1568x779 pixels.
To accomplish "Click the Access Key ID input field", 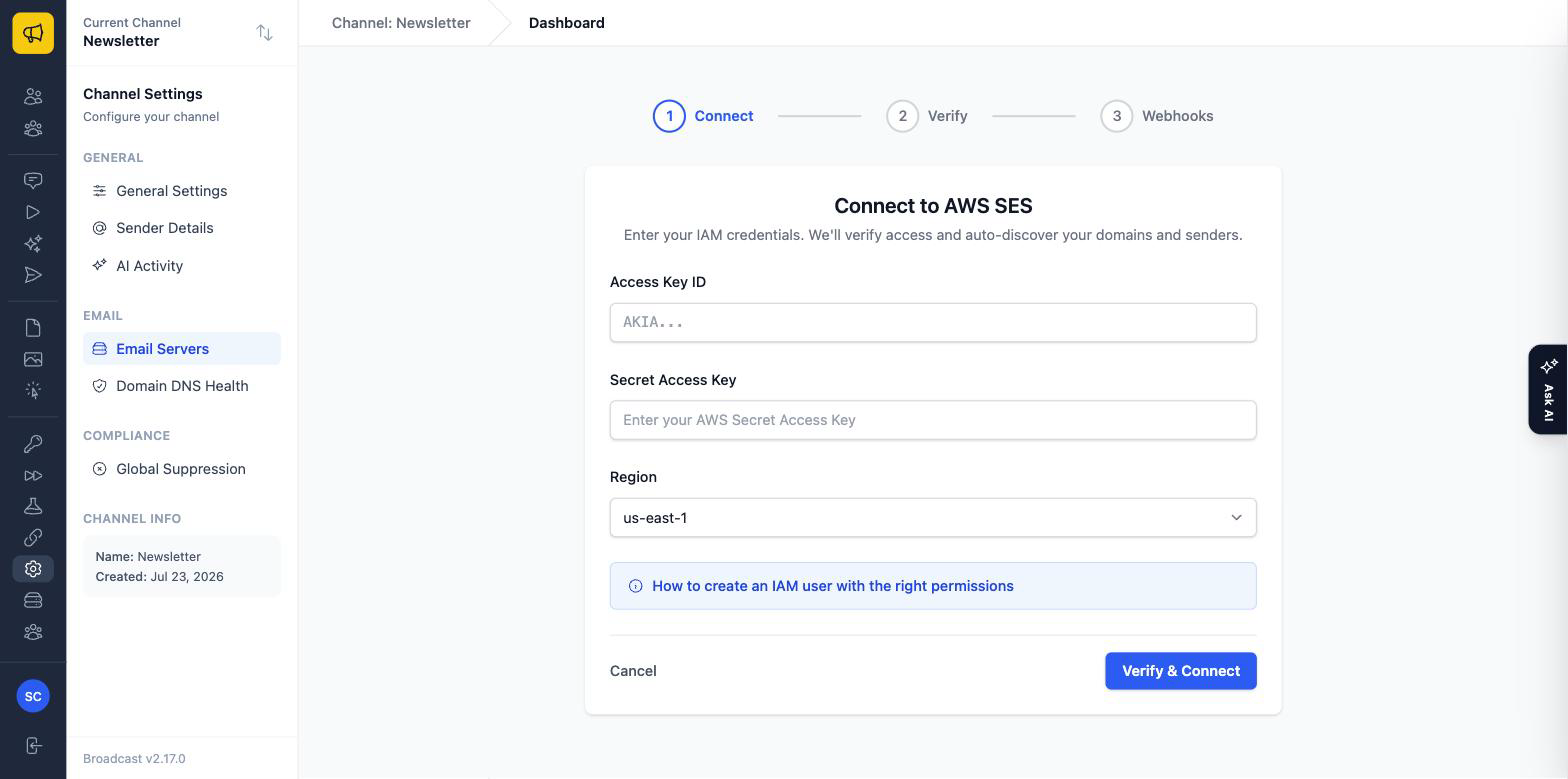I will (x=933, y=323).
